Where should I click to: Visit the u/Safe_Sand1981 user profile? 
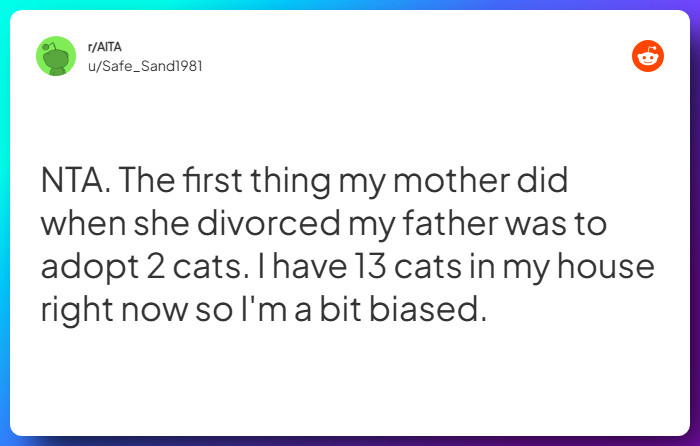coord(145,66)
